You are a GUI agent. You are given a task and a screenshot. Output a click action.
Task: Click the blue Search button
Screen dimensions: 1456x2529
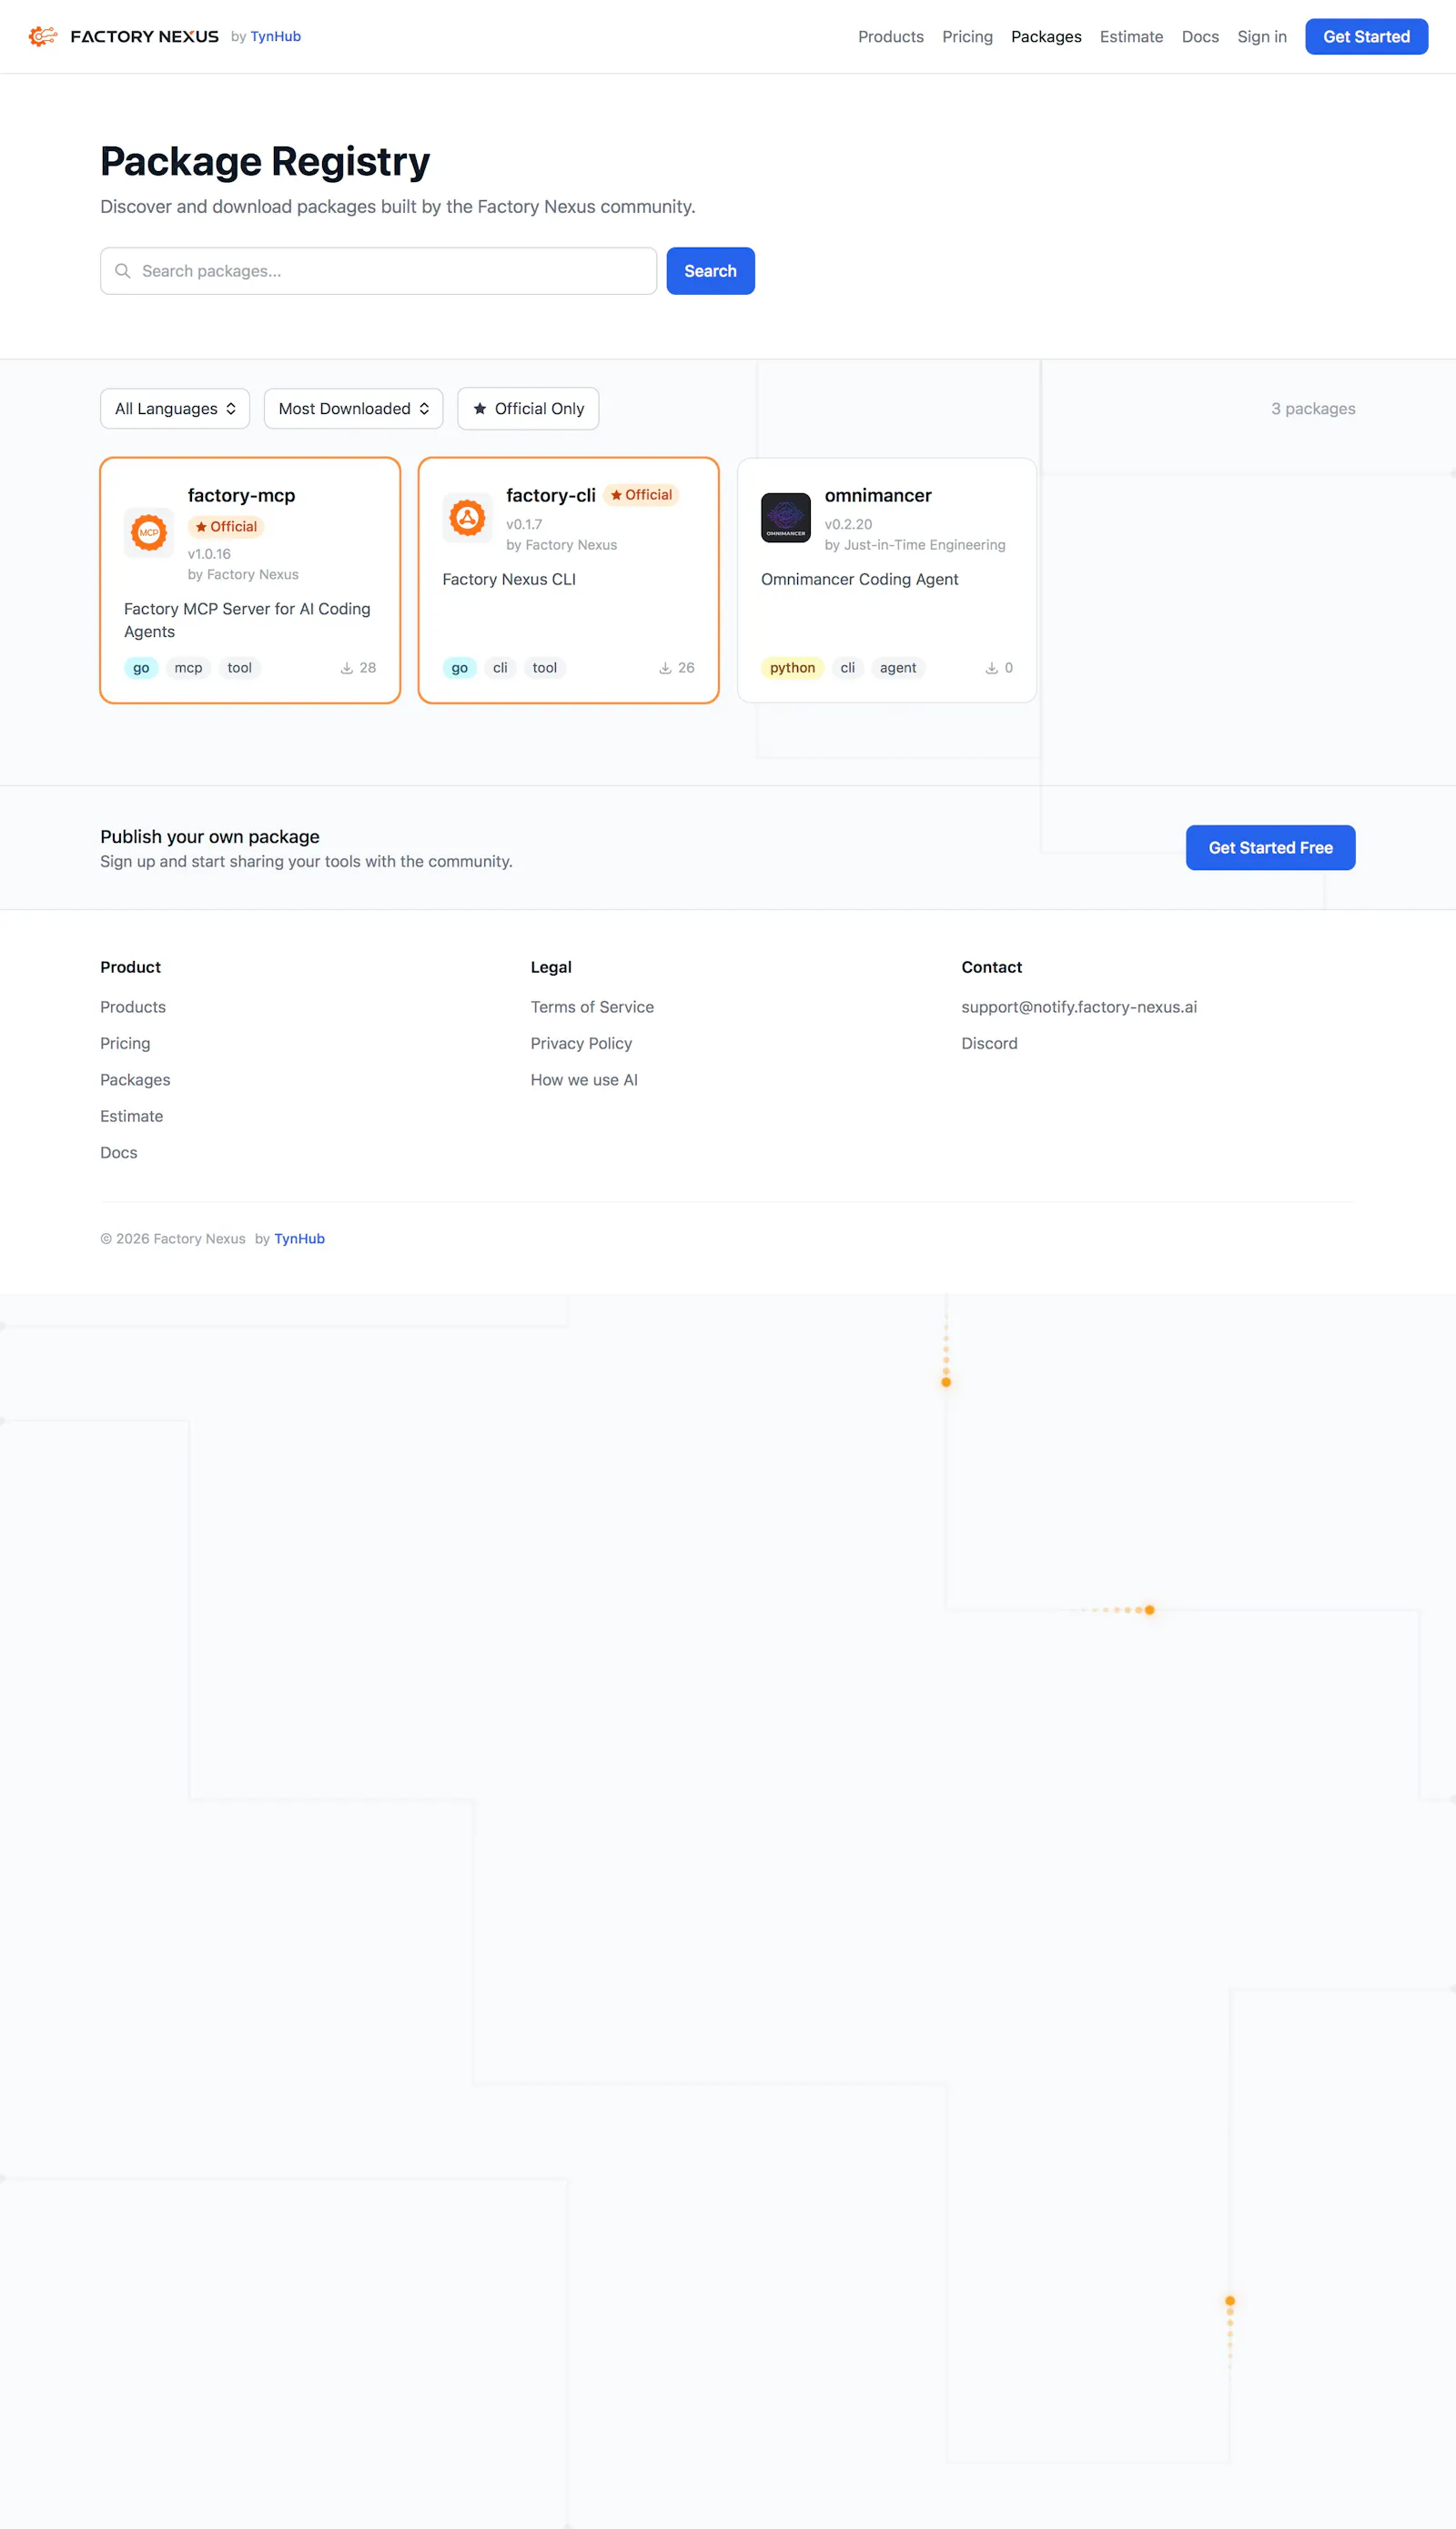point(710,271)
